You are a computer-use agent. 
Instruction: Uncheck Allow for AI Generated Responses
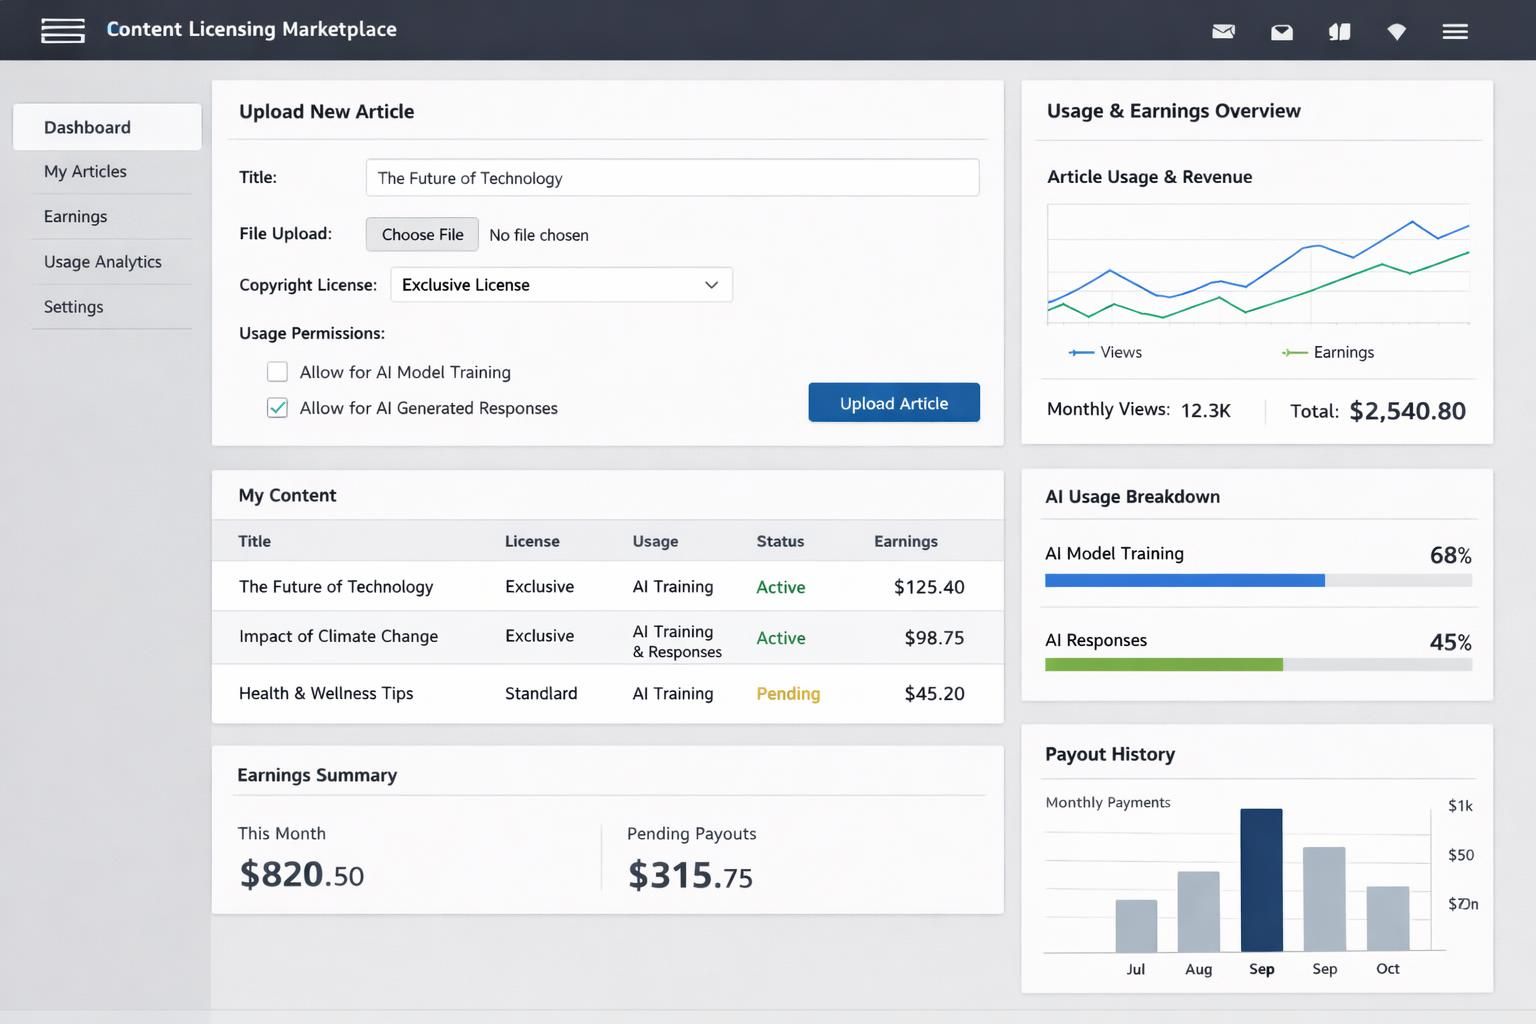click(277, 408)
